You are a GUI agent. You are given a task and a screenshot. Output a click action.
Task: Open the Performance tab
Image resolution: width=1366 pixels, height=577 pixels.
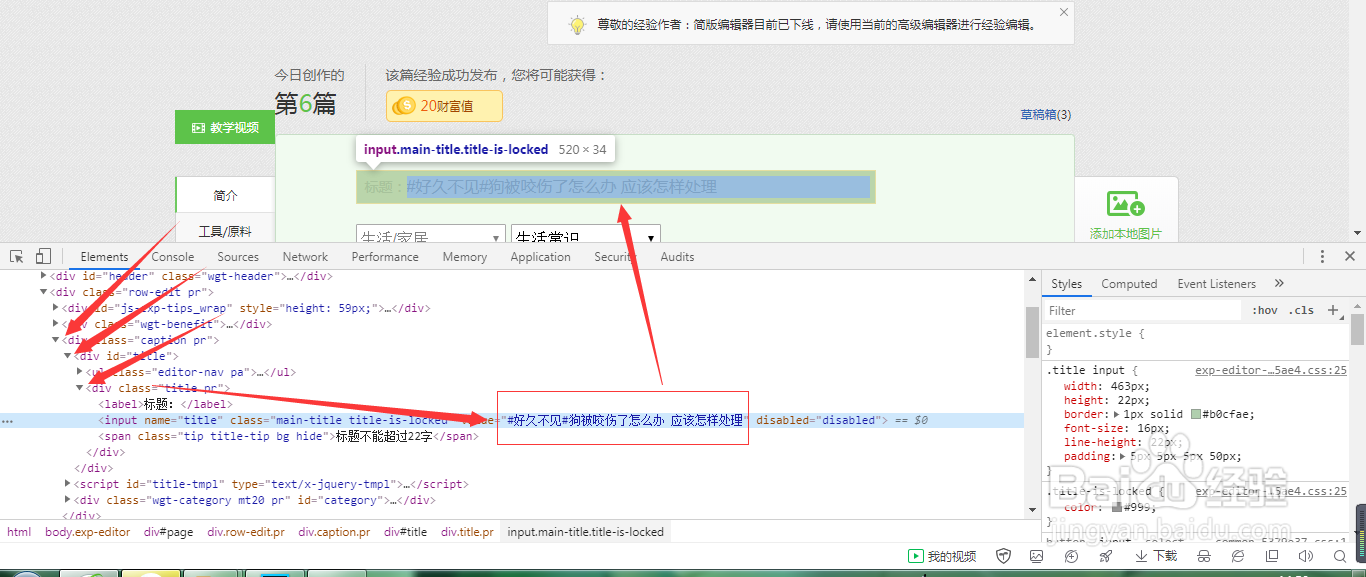(x=385, y=257)
